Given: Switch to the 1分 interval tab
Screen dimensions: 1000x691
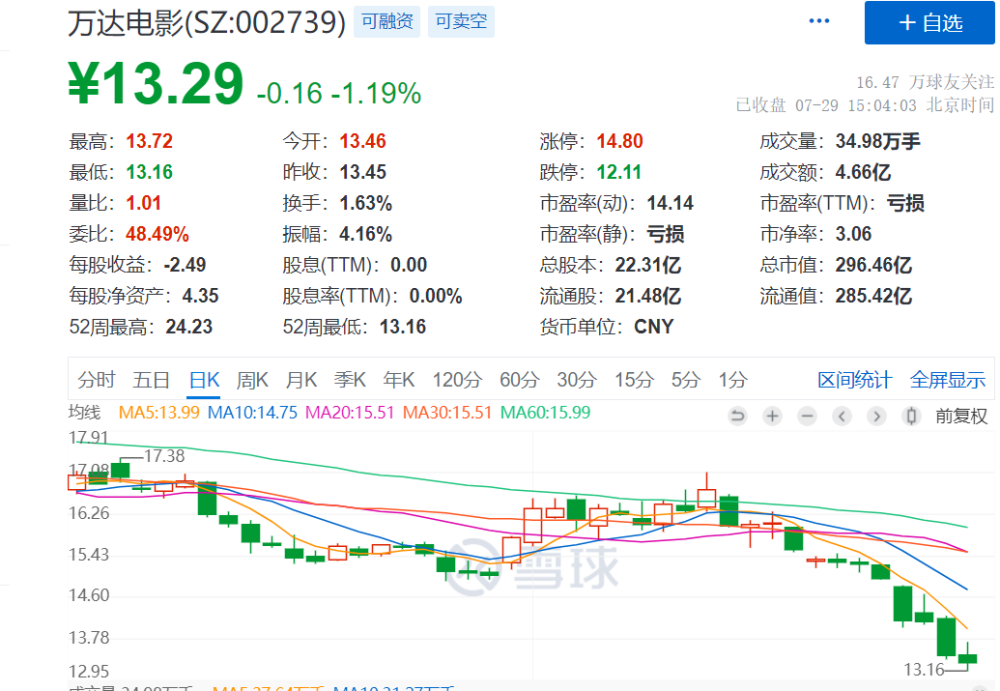Looking at the screenshot, I should tap(733, 380).
